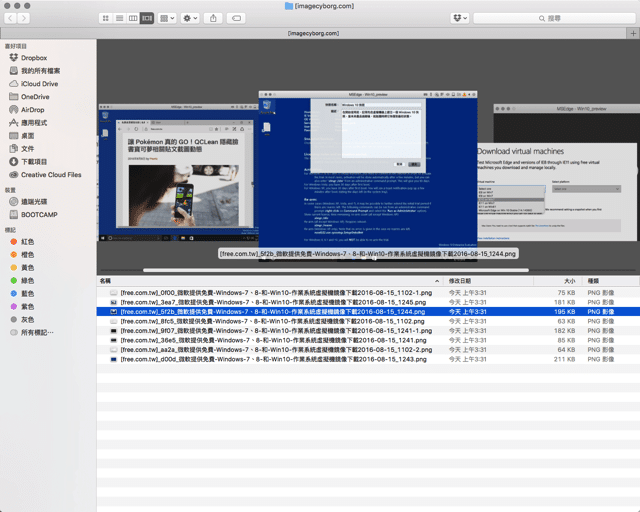Screen dimensions: 640x512
Task: Add a new tab with the plus button
Action: pos(632,33)
